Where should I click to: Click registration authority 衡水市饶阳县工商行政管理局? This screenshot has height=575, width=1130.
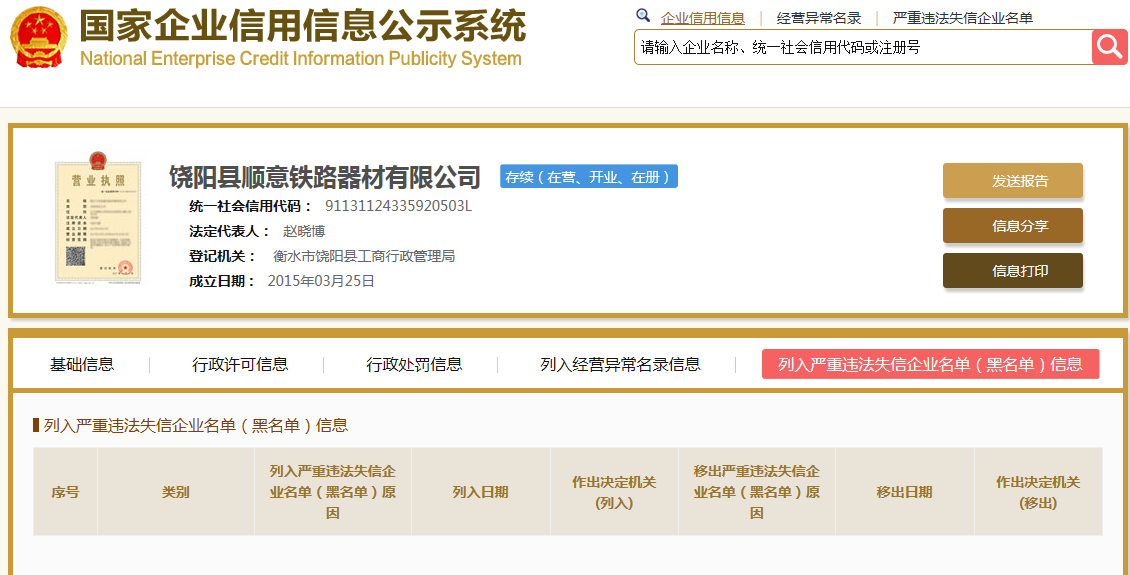pyautogui.click(x=364, y=256)
